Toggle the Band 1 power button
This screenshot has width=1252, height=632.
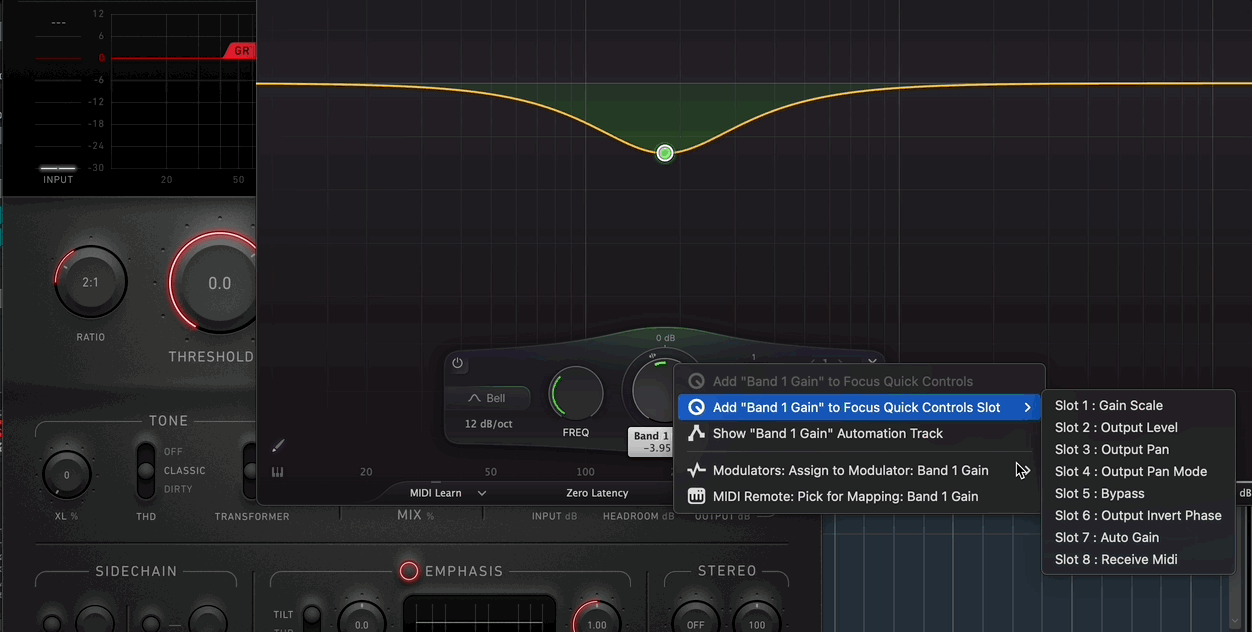[458, 364]
